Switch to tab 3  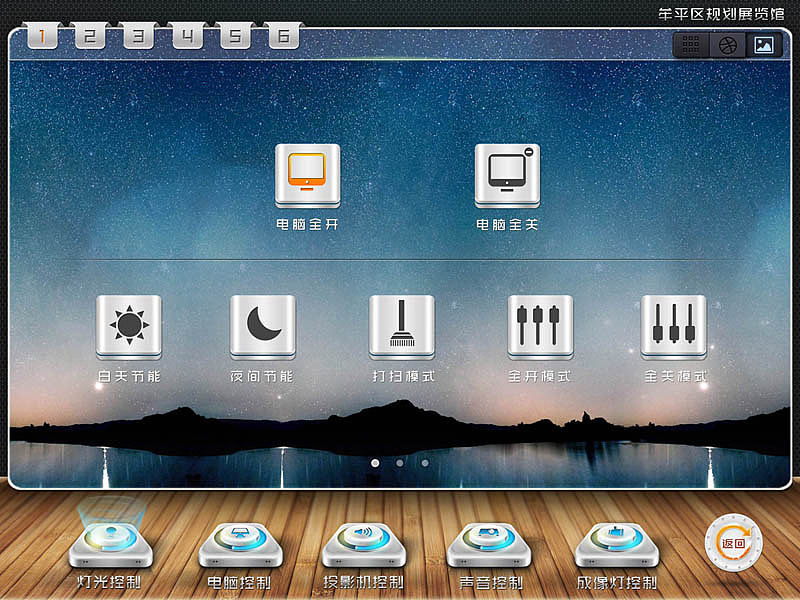tap(139, 36)
